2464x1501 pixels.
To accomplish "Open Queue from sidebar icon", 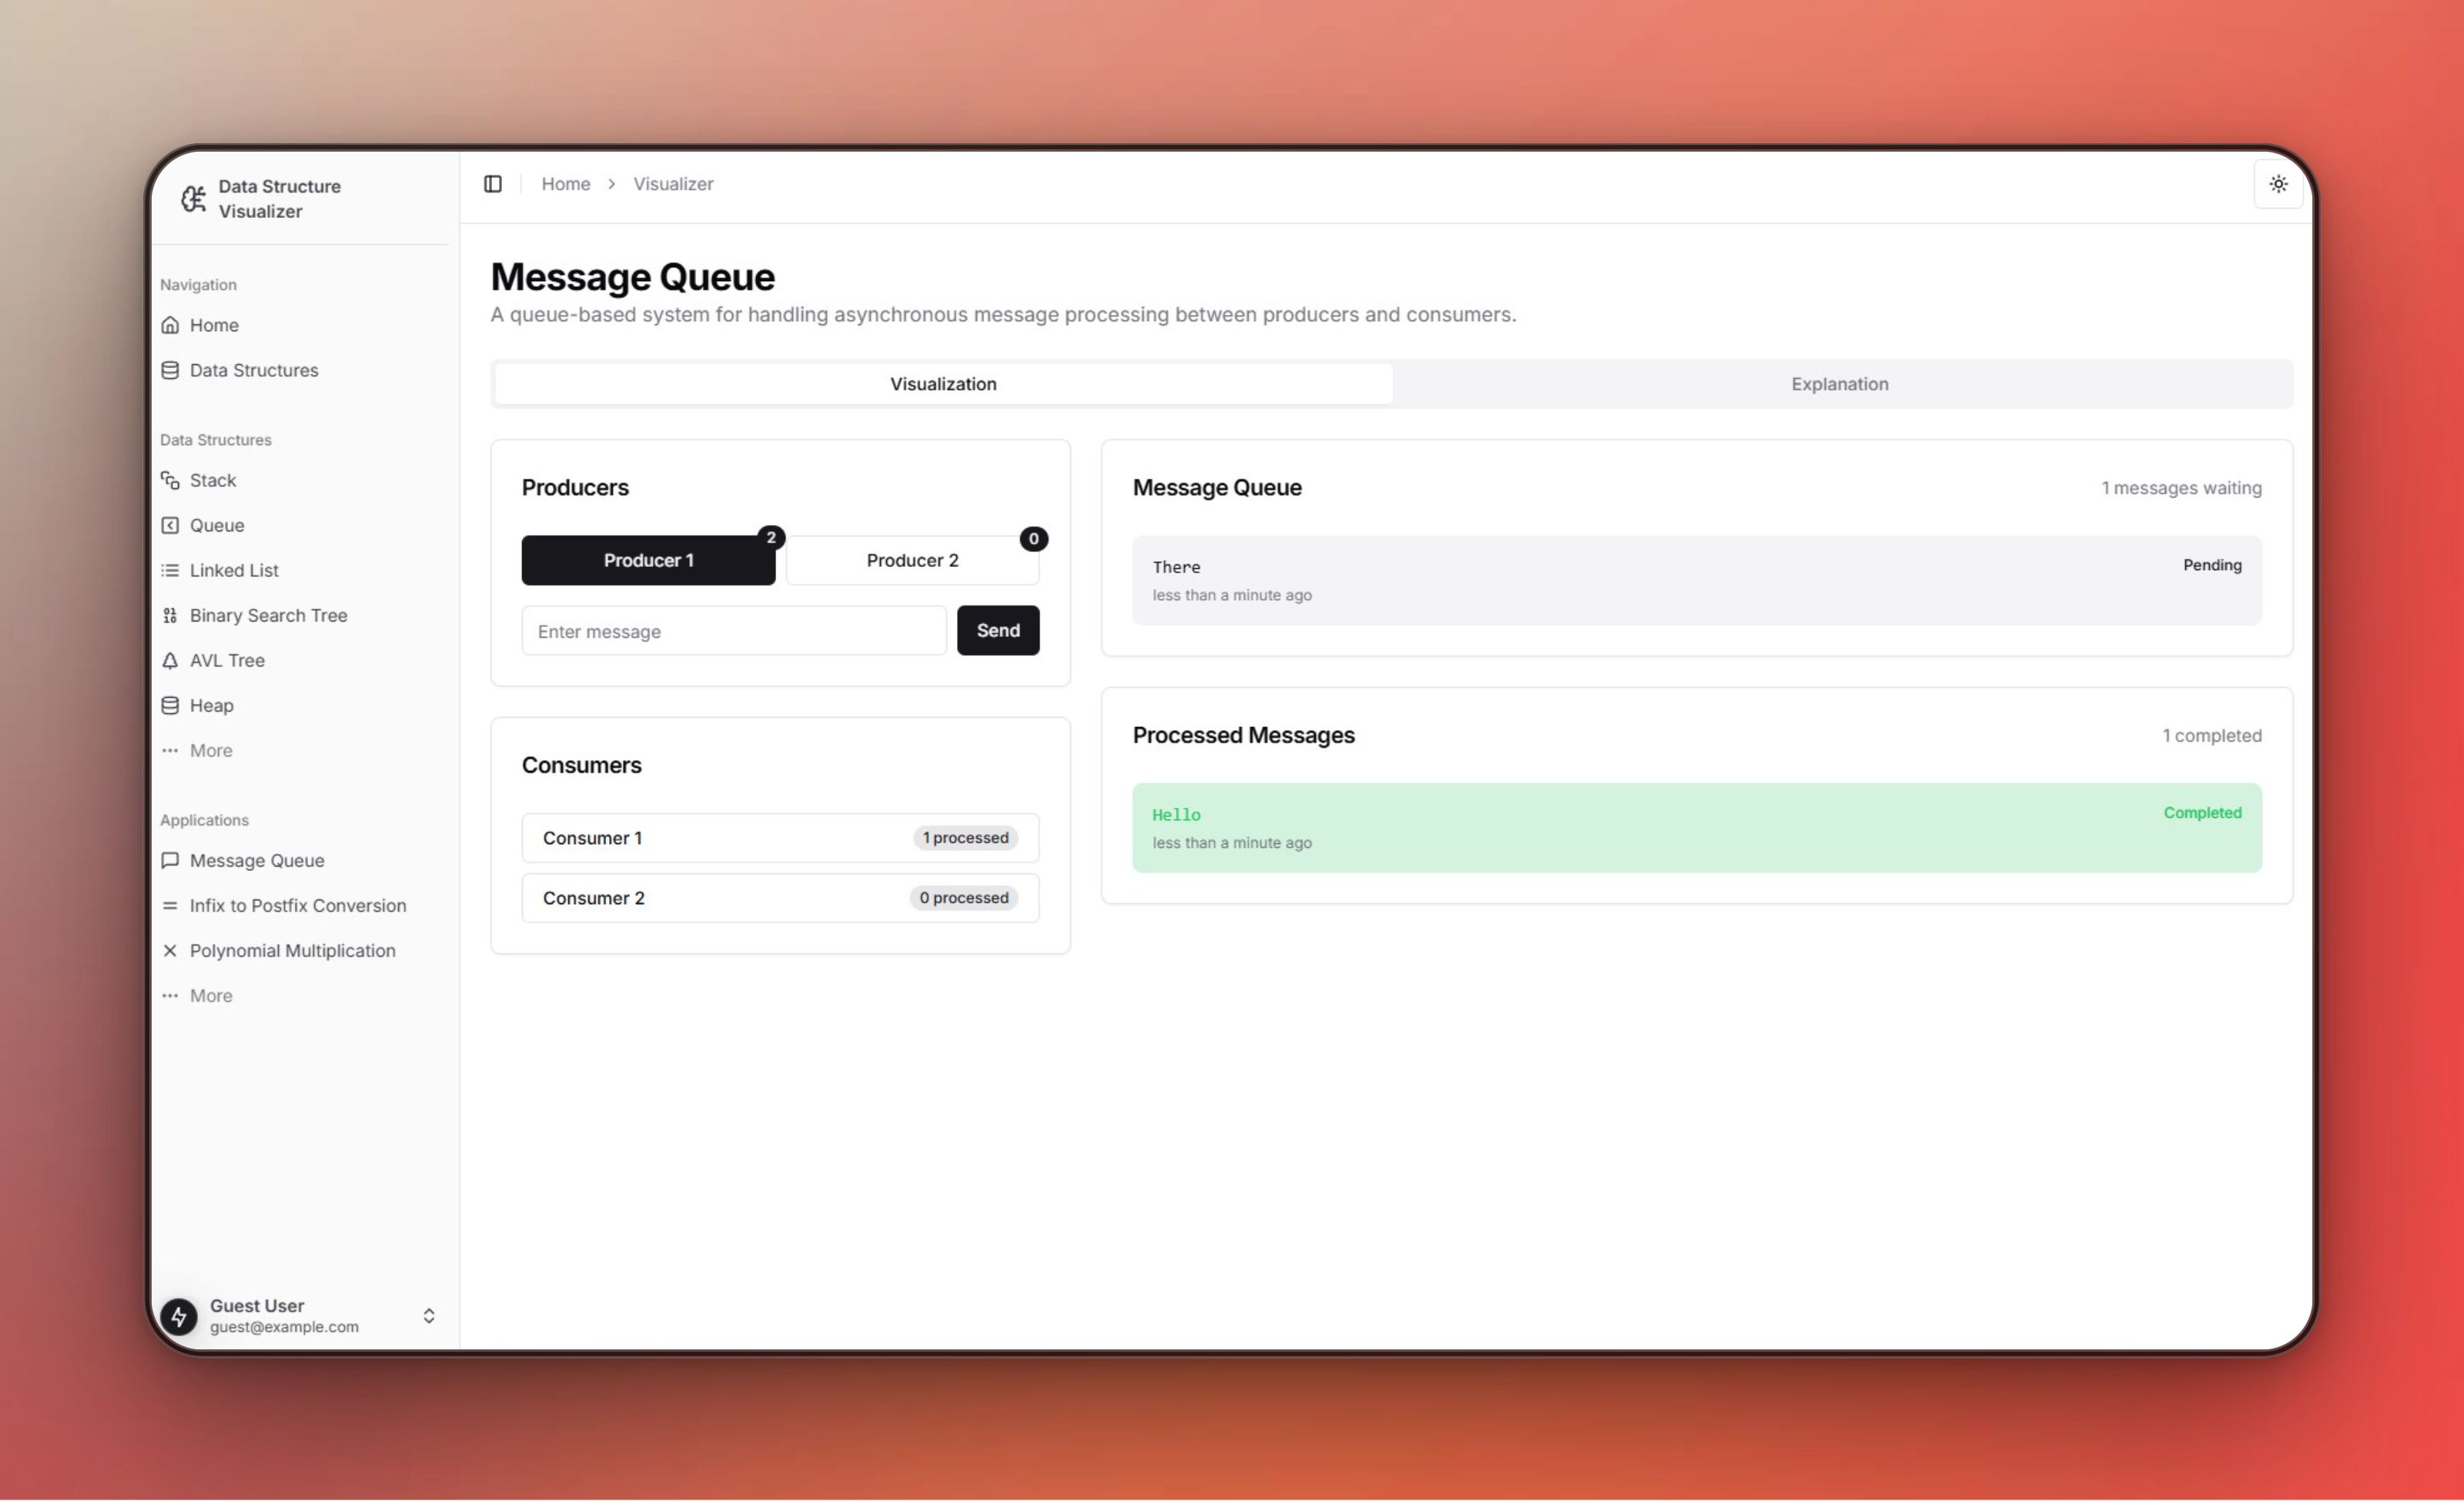I will 170,525.
